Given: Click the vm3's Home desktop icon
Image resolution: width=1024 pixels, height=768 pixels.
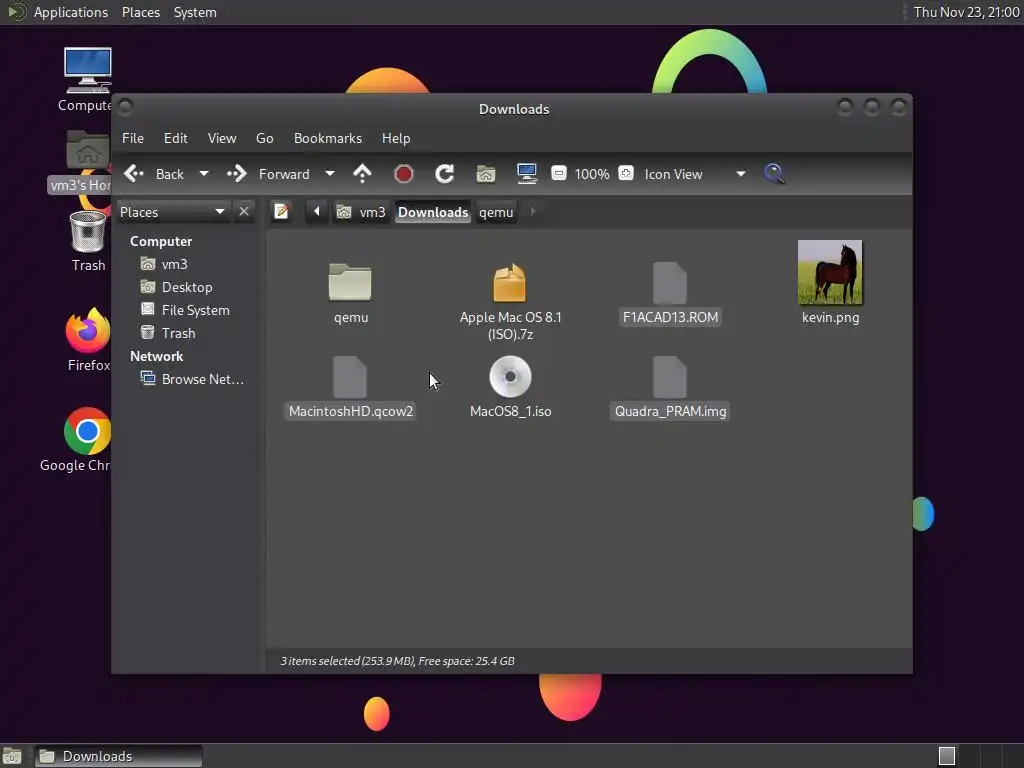Looking at the screenshot, I should 87,150.
